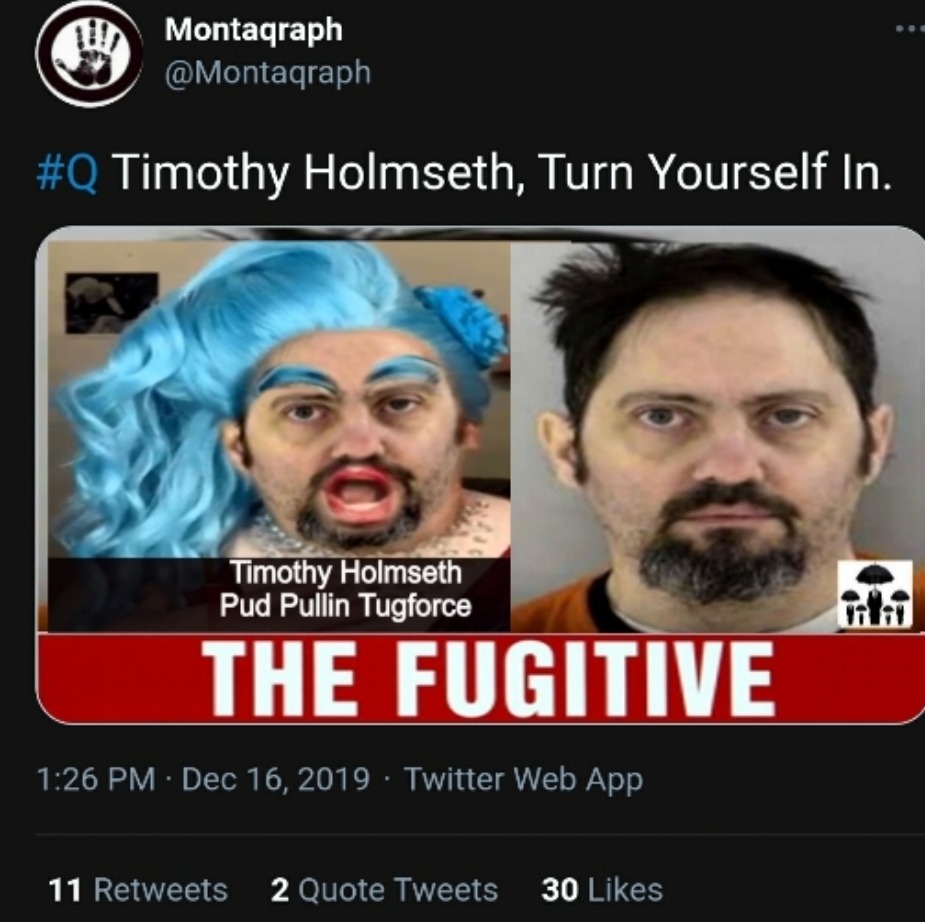Click the Pud Pullin Tugforce caption line

[345, 605]
